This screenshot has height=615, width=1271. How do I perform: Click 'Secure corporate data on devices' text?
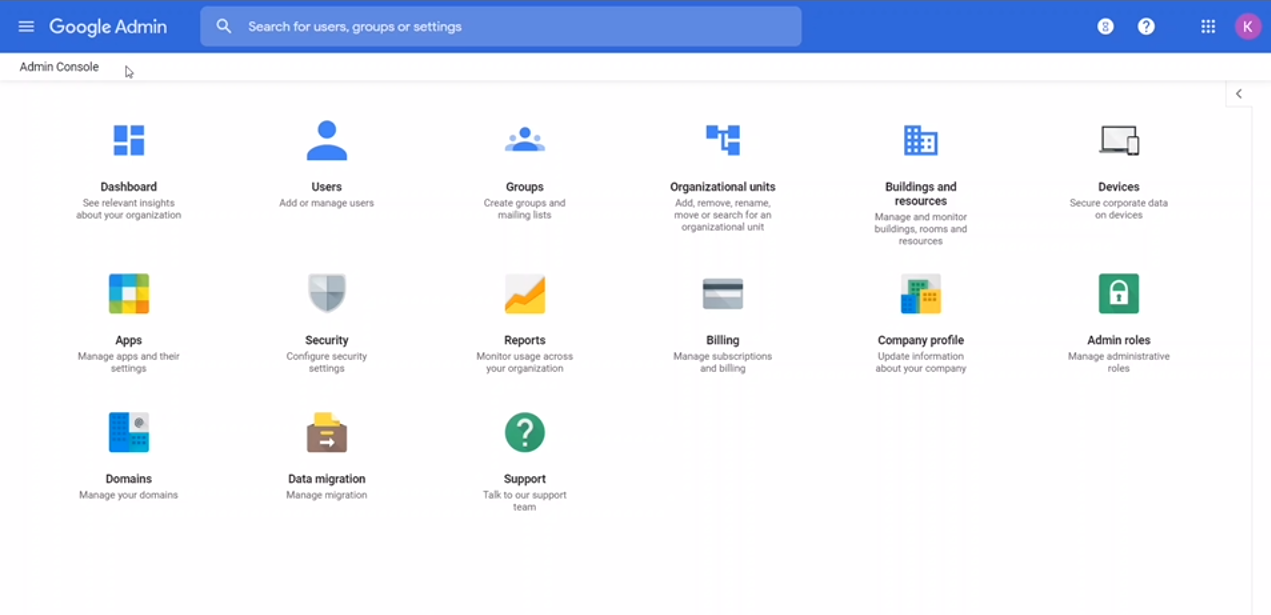pos(1119,209)
